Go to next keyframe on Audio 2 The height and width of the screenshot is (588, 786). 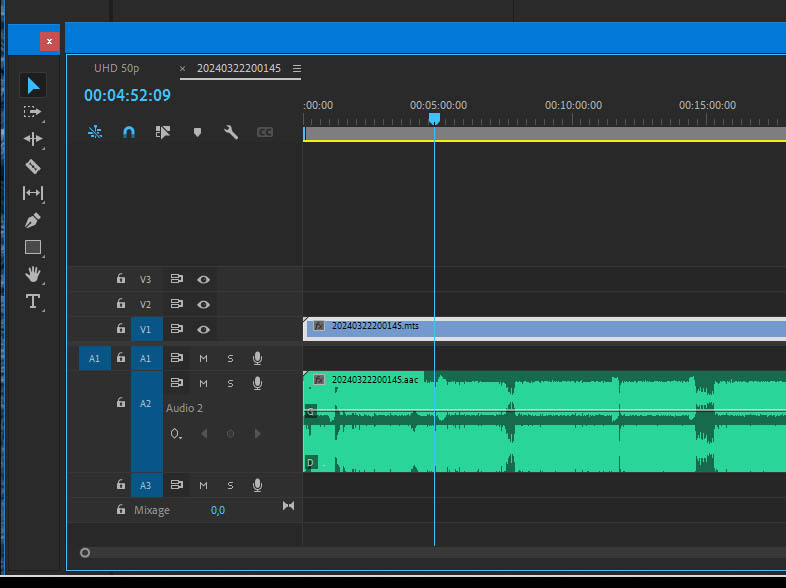257,434
